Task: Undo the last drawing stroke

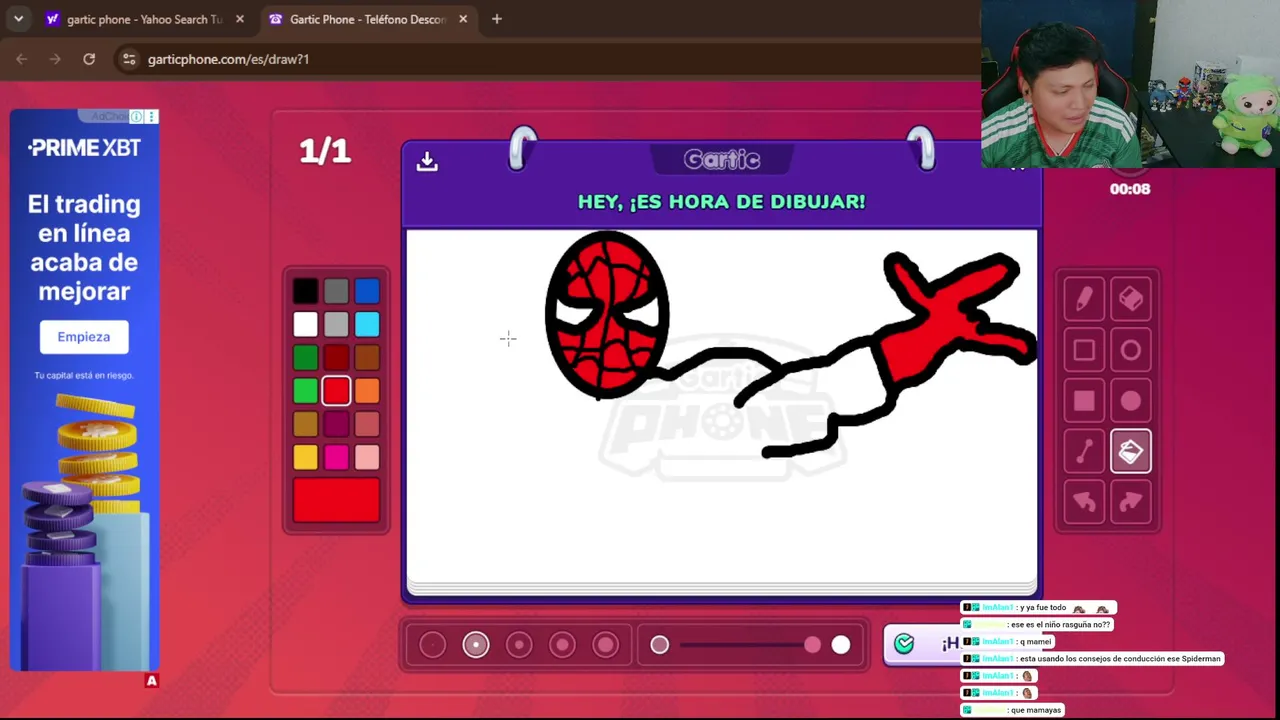Action: pyautogui.click(x=1084, y=502)
